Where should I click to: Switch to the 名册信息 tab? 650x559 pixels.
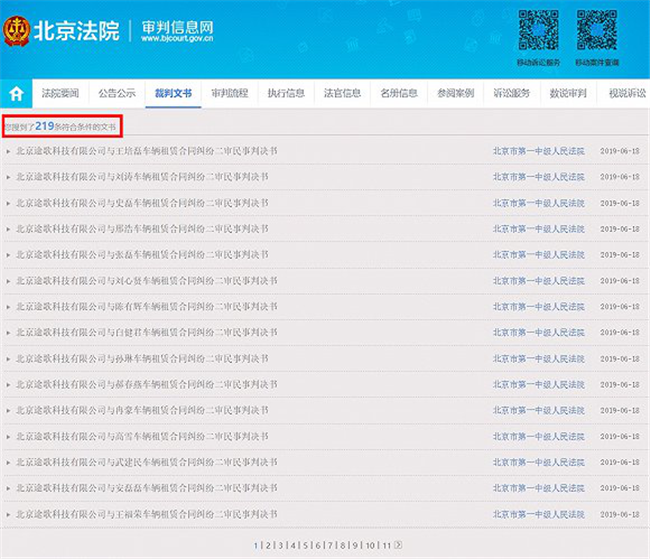pyautogui.click(x=399, y=93)
